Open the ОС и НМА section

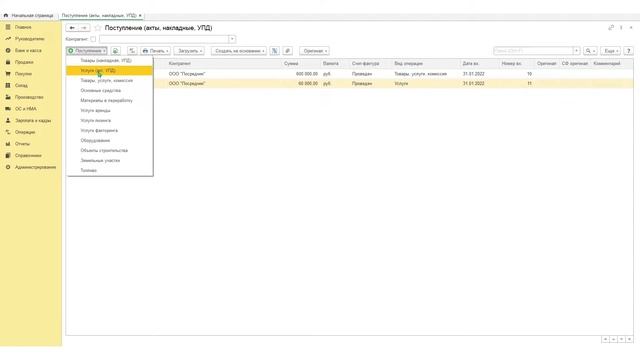pos(25,109)
